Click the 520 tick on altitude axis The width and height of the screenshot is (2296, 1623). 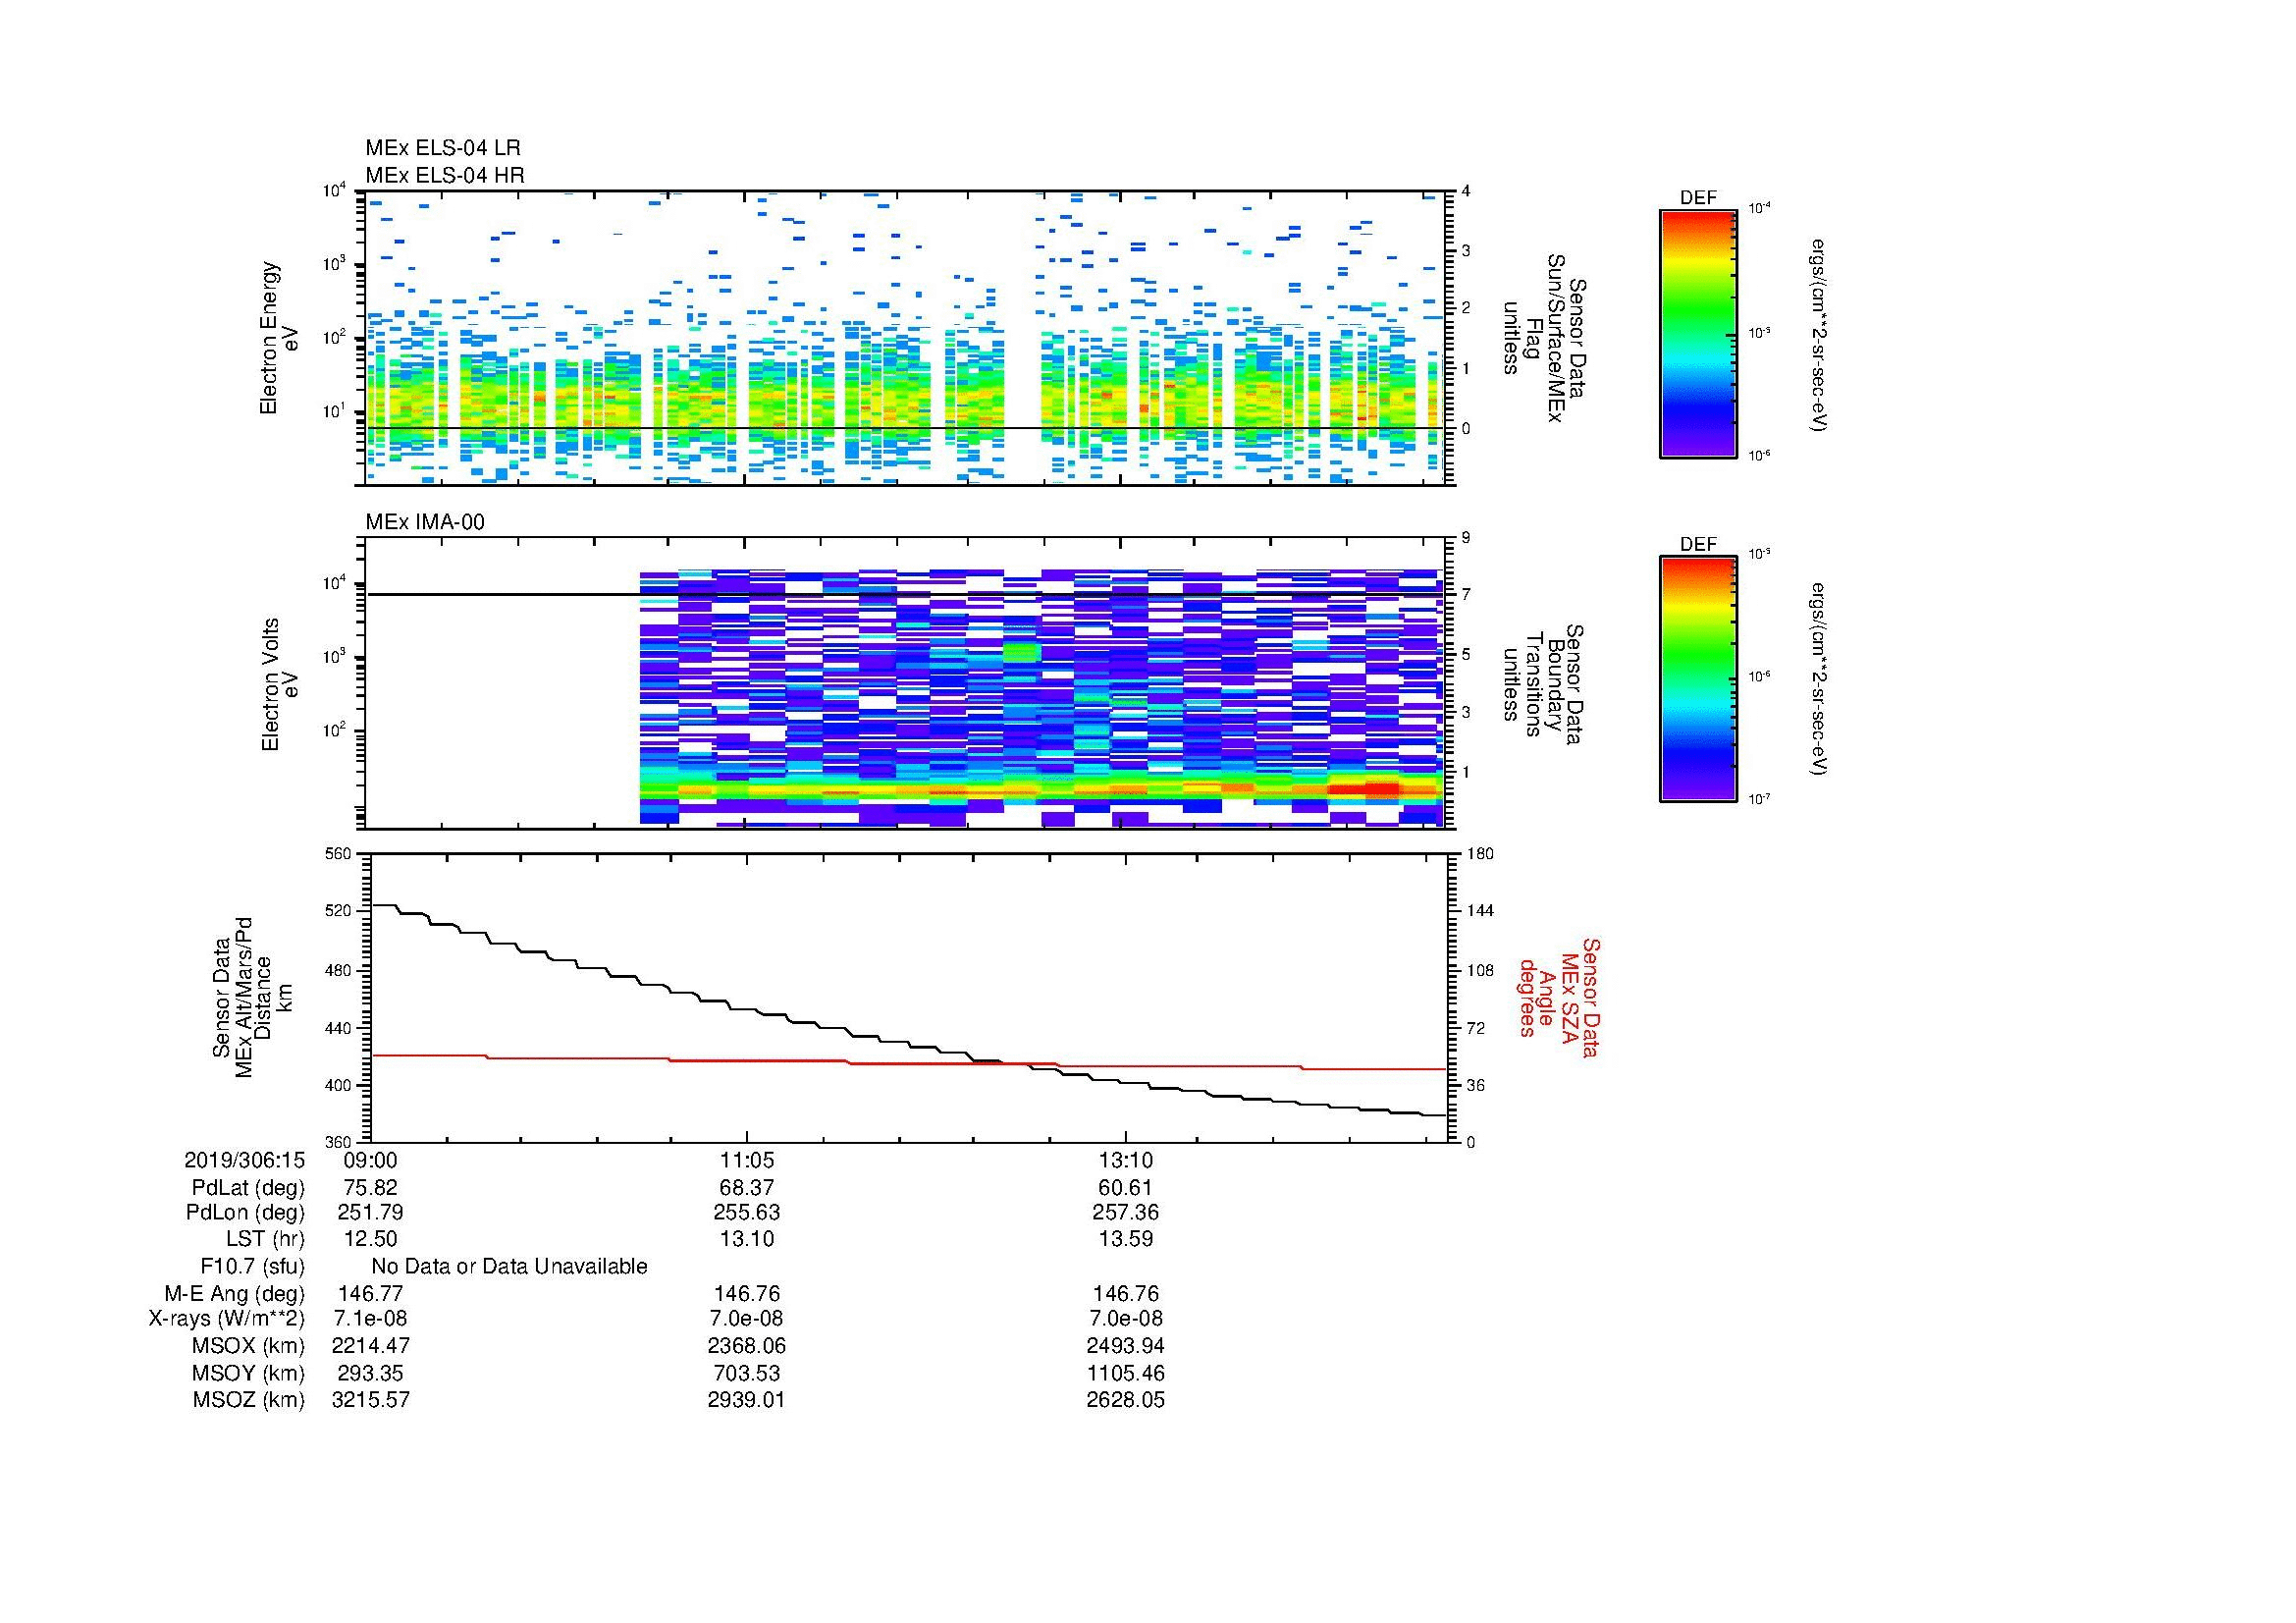pos(340,912)
